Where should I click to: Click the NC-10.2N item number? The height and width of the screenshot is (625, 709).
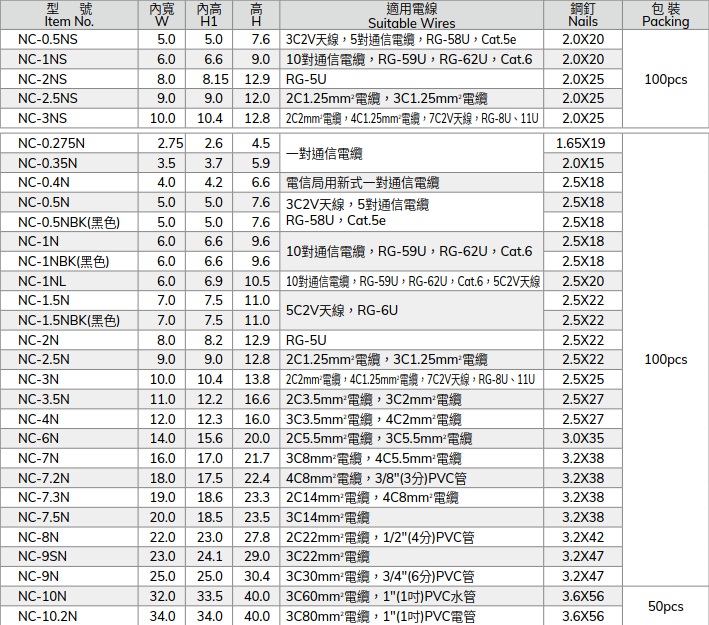[x=47, y=616]
